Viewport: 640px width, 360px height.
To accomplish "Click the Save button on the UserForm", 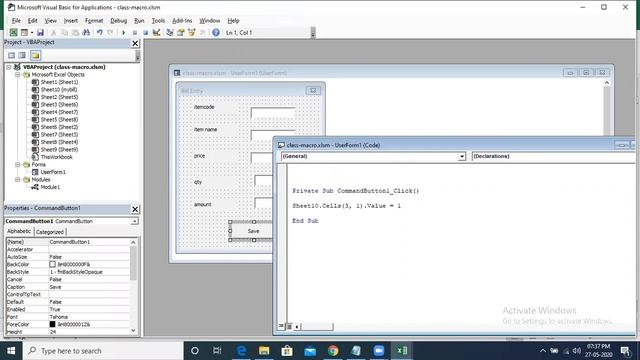I will [x=253, y=231].
